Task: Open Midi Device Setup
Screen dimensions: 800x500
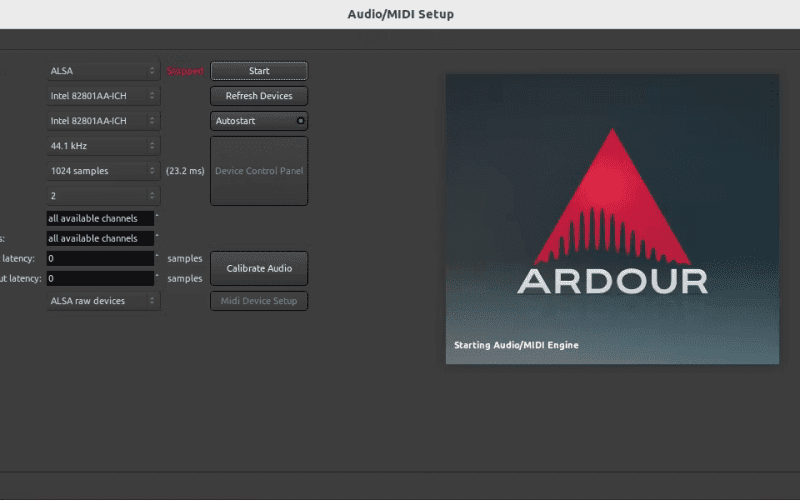Action: (259, 301)
